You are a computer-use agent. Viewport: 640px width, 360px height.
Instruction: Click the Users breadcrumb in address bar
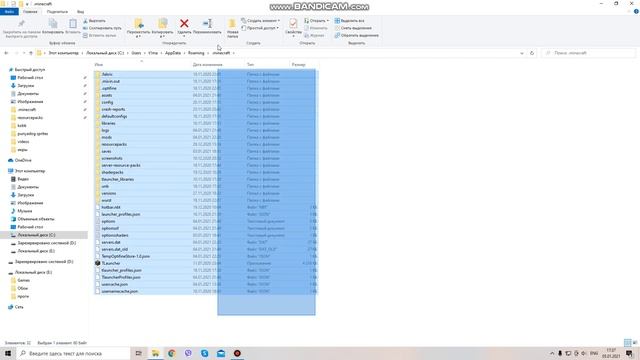(136, 53)
